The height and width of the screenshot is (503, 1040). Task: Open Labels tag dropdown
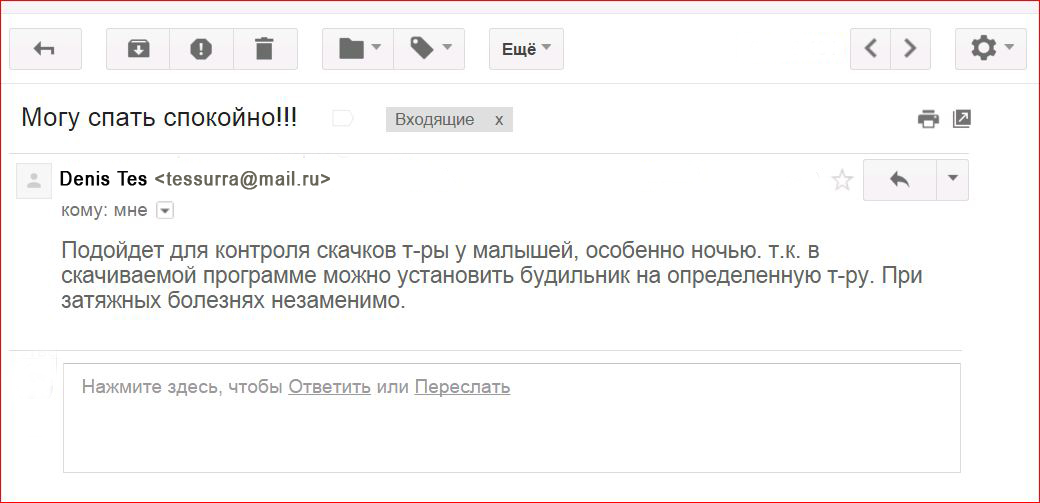tap(429, 49)
